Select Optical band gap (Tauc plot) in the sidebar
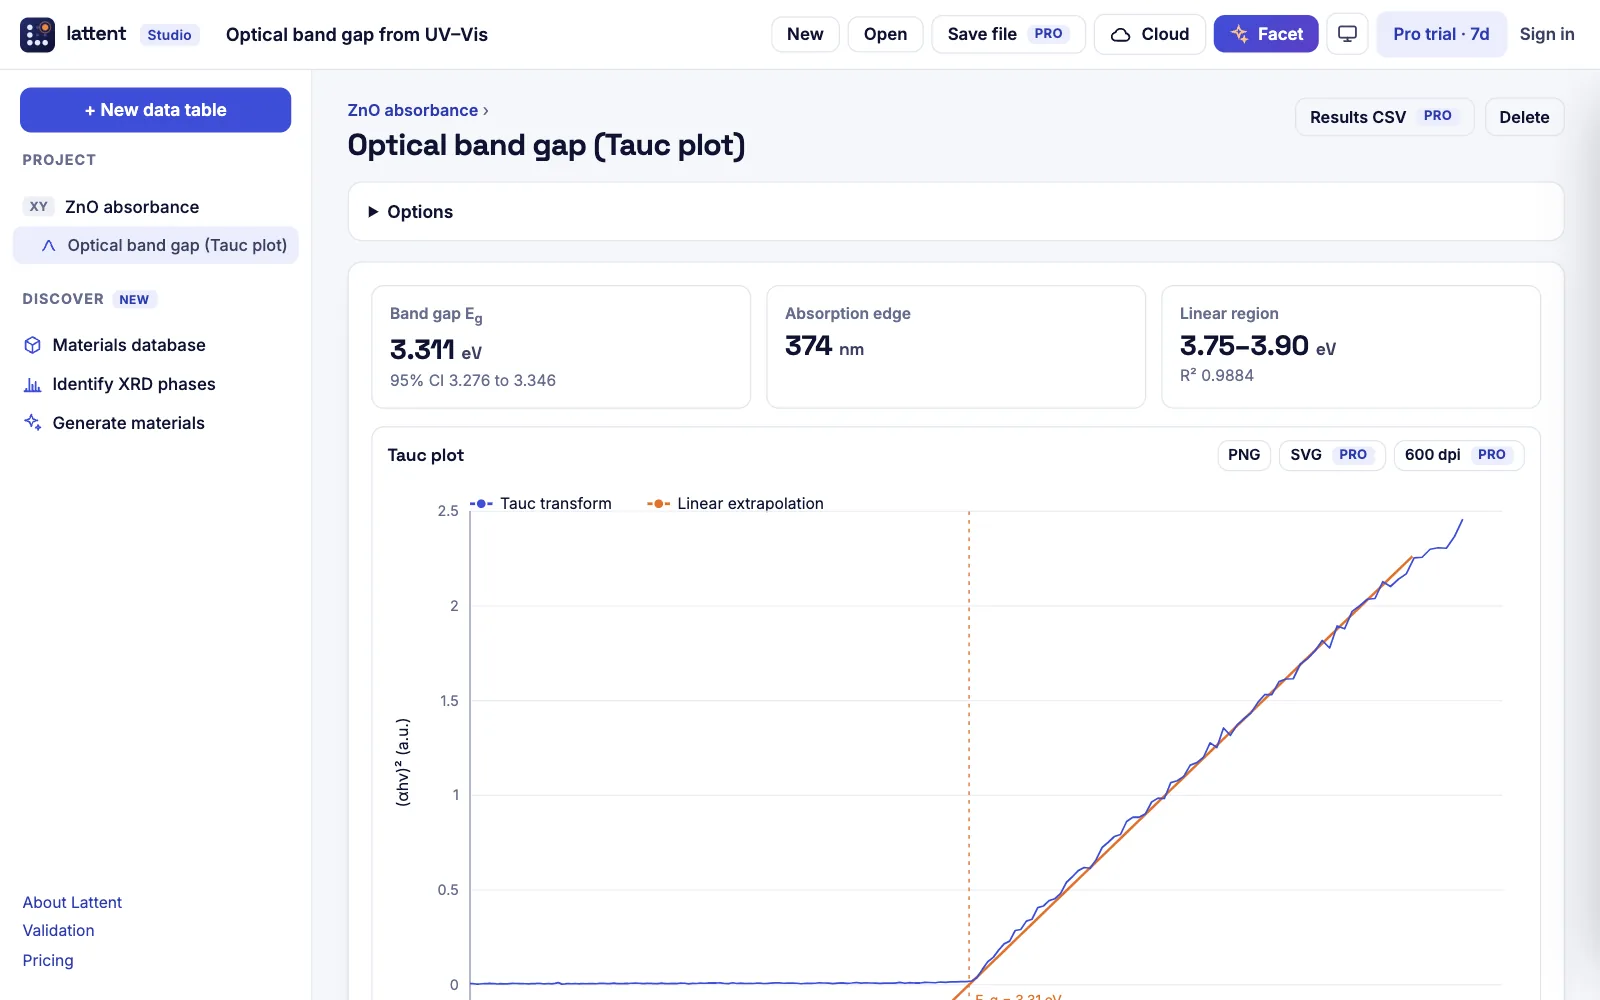The width and height of the screenshot is (1600, 1000). [156, 246]
